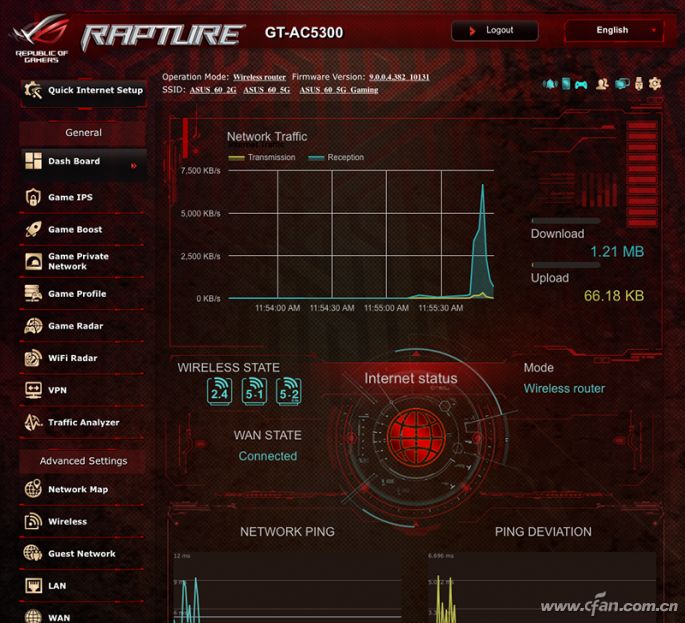
Task: Go to Game Private Network page
Action: click(x=83, y=261)
